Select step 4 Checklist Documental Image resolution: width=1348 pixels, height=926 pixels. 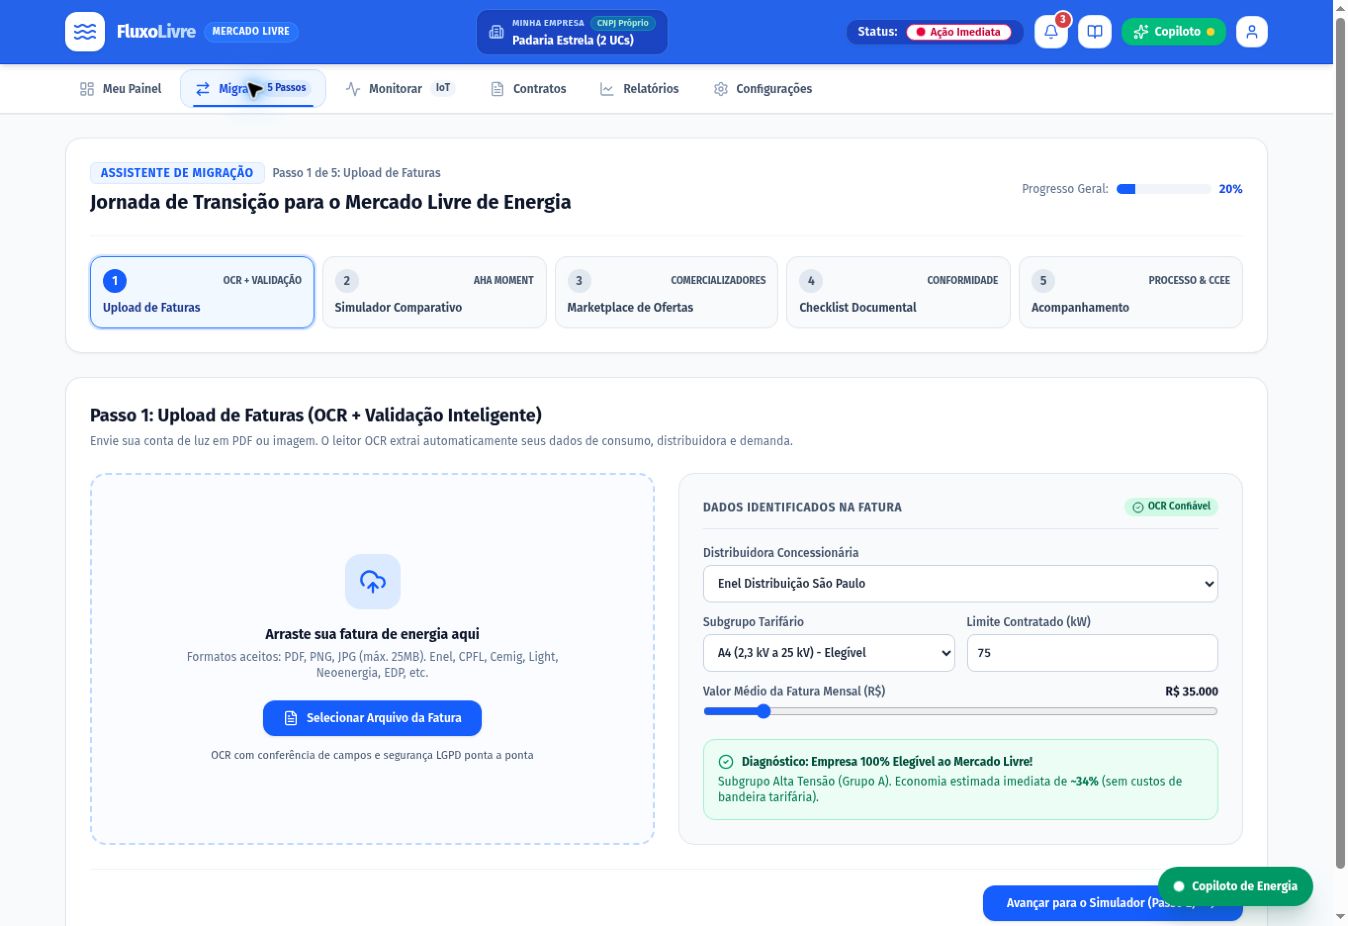click(x=898, y=292)
